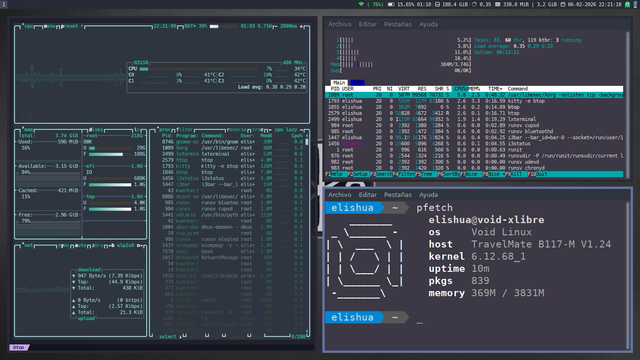Click the pfetch terminal vertical scrollbar
Image resolution: width=640 pixels, height=360 pixels.
tap(627, 275)
